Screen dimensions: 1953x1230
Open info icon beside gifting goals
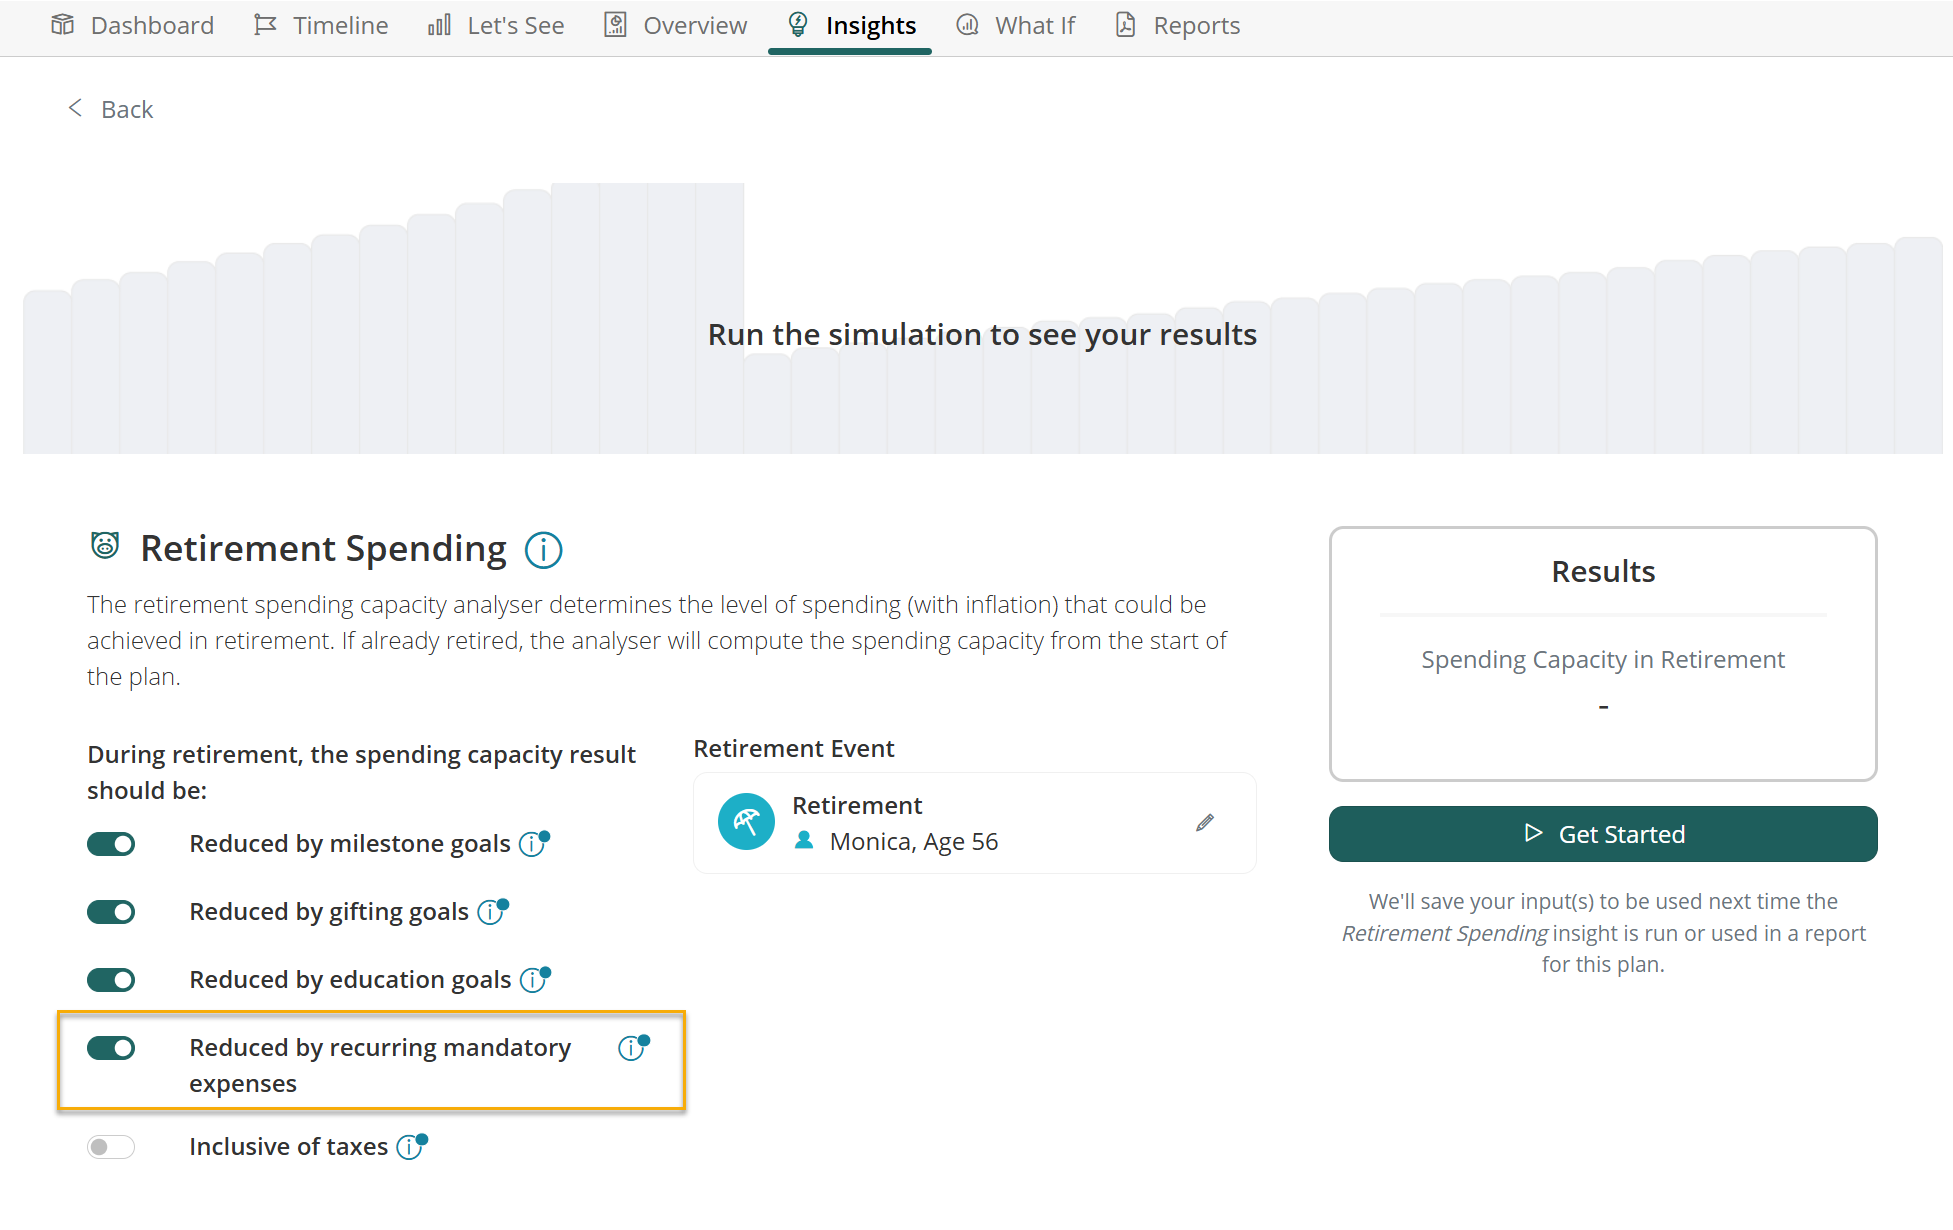coord(491,912)
